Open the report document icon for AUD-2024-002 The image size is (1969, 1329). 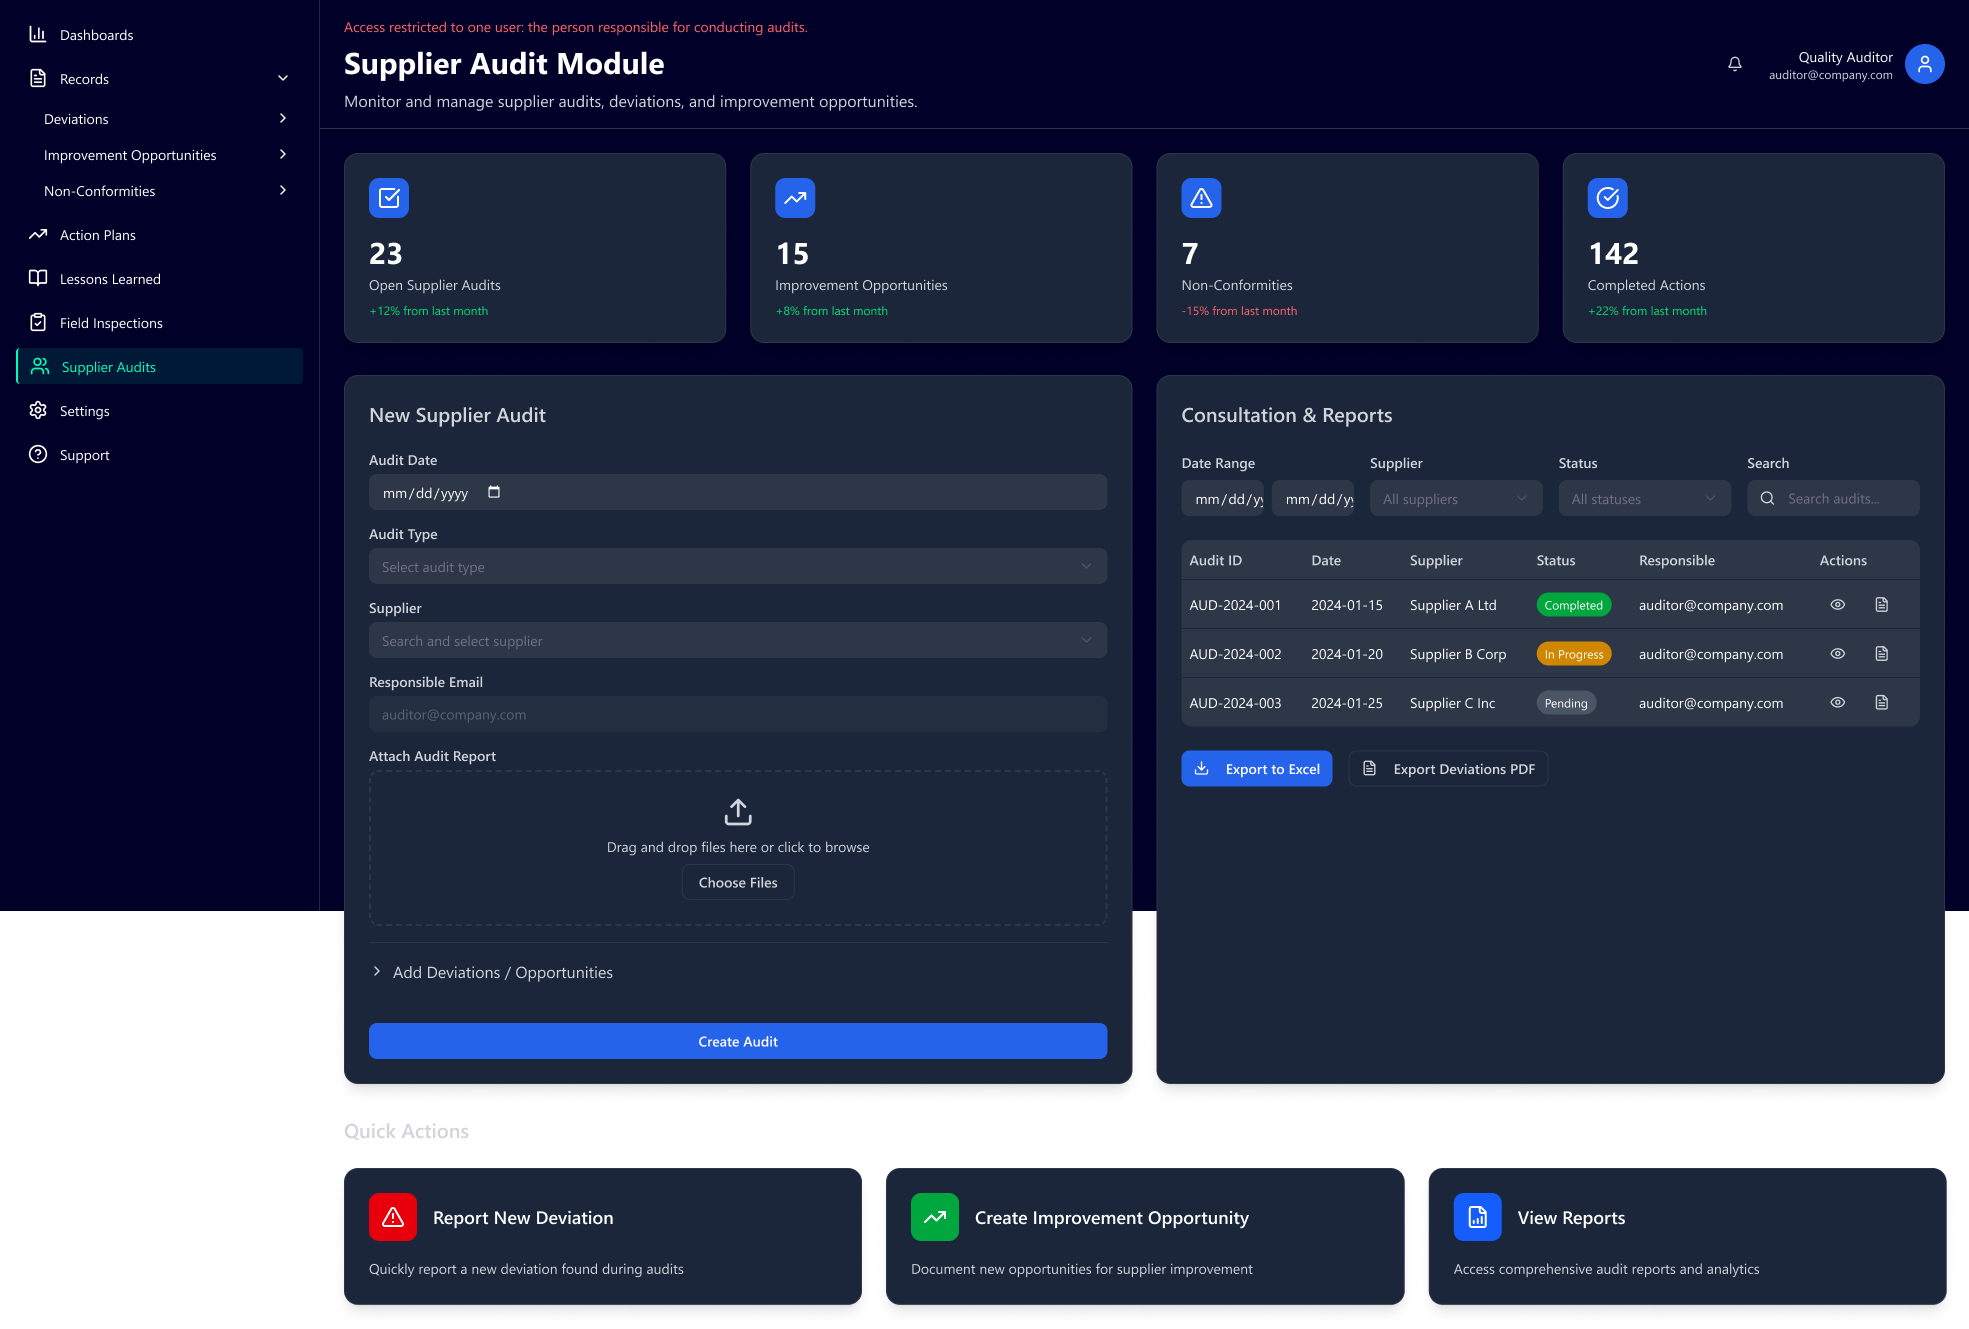tap(1881, 653)
